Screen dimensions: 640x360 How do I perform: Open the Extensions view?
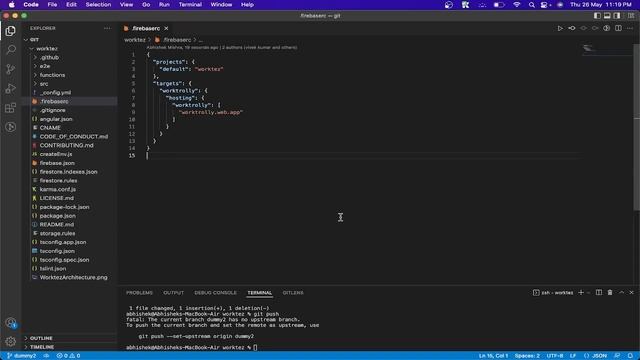(11, 108)
